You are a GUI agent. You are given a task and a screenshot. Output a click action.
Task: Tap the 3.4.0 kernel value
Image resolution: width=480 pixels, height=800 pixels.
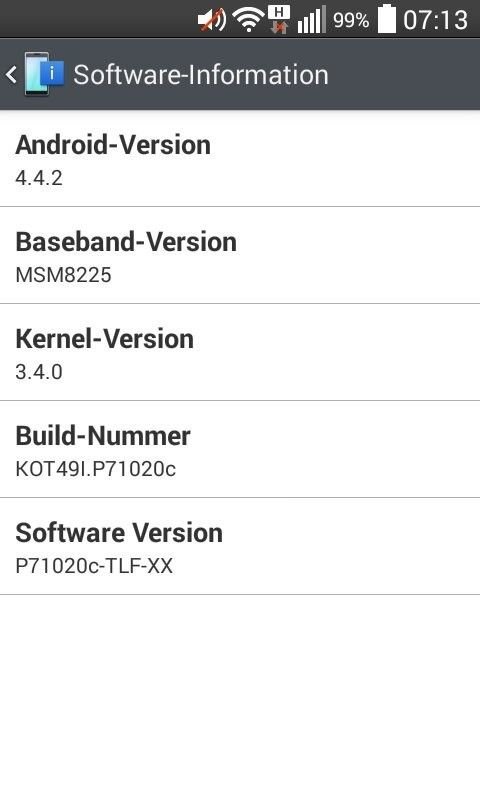coord(39,372)
